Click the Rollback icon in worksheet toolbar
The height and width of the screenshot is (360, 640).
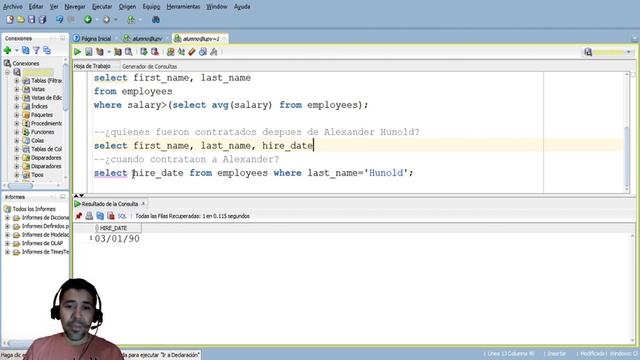(155, 52)
